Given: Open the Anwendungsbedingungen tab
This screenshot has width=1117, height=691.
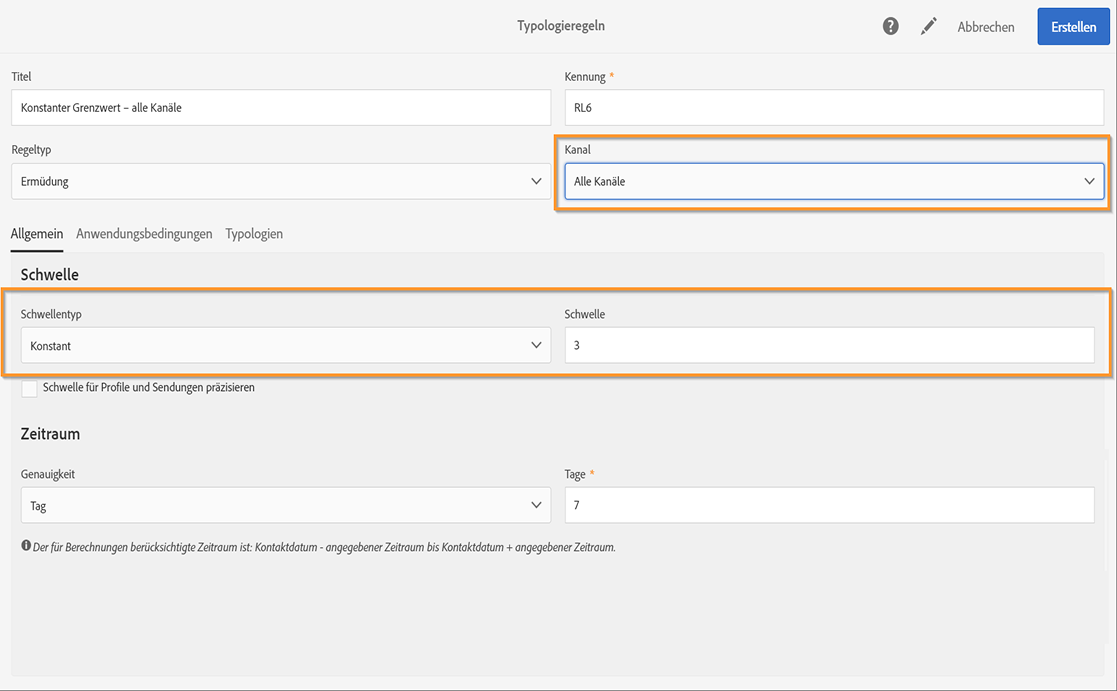Looking at the screenshot, I should click(x=144, y=234).
